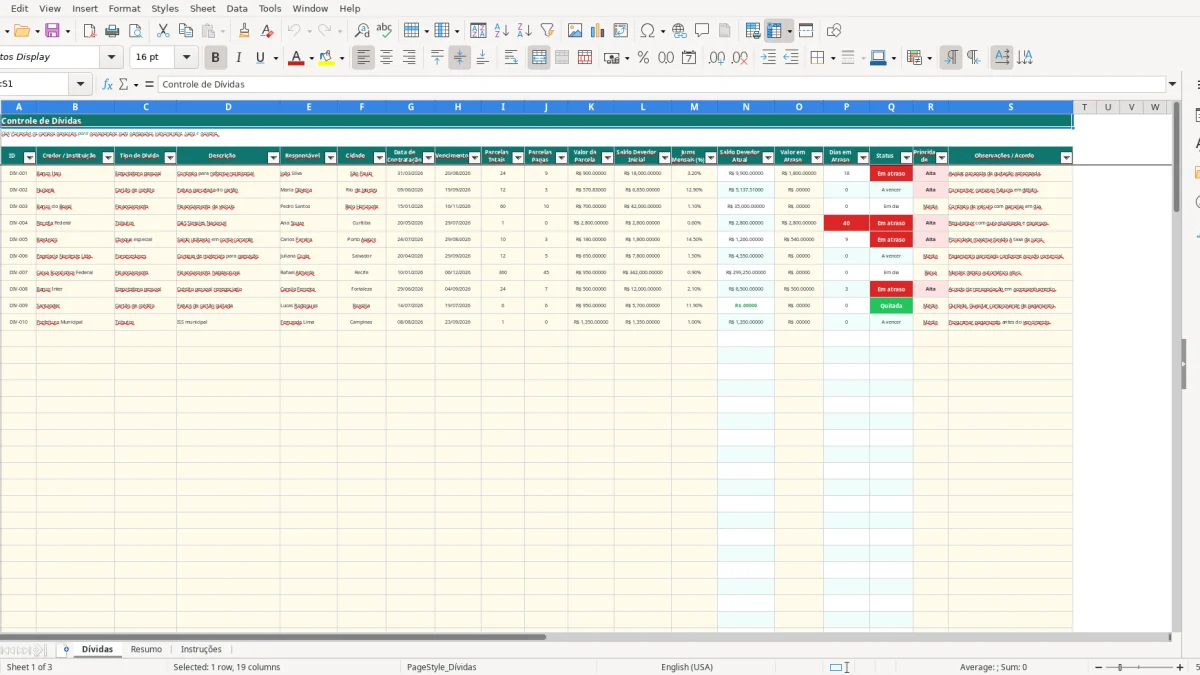Insert a chart

point(598,31)
